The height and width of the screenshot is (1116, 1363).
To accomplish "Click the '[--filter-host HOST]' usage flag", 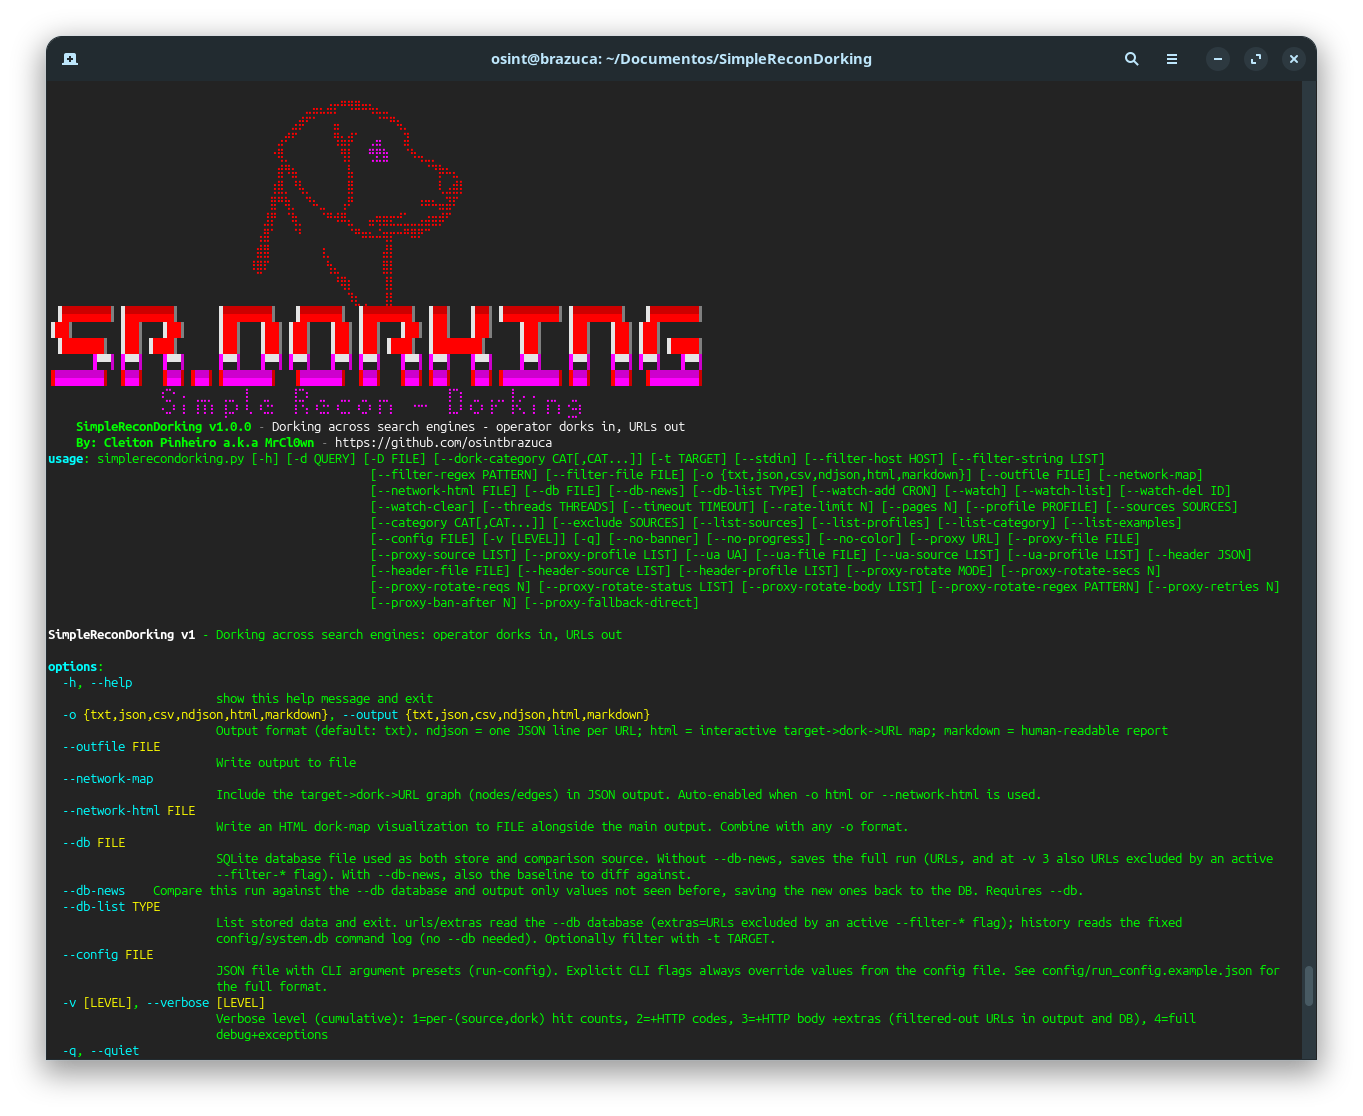I will (x=874, y=459).
